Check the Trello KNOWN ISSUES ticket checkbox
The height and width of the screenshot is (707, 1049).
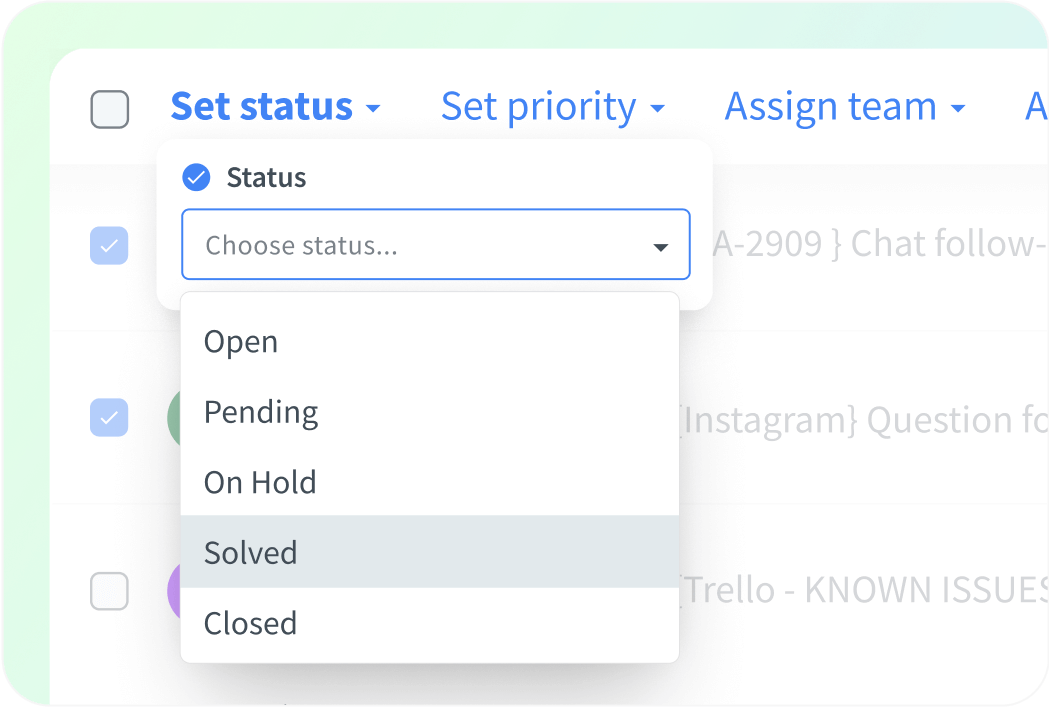(110, 591)
